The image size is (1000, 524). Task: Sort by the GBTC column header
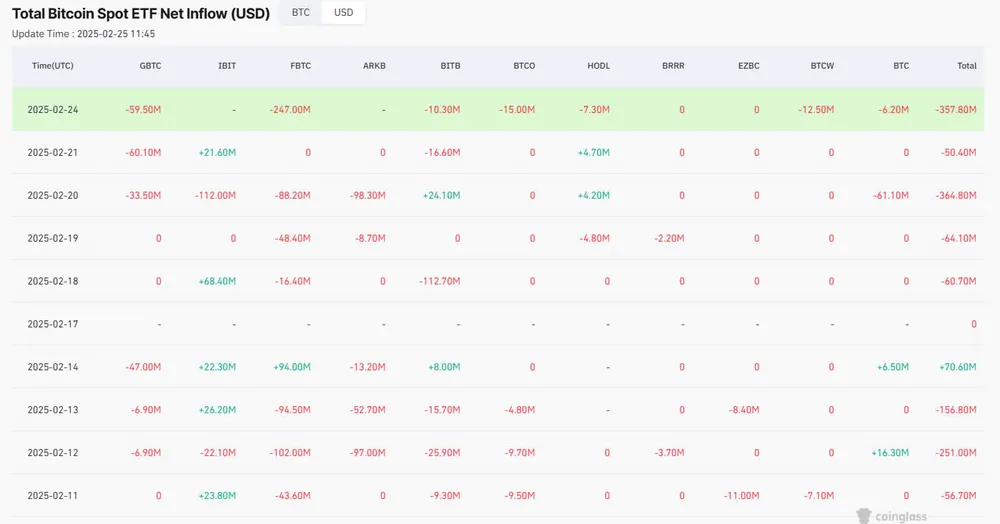[150, 66]
